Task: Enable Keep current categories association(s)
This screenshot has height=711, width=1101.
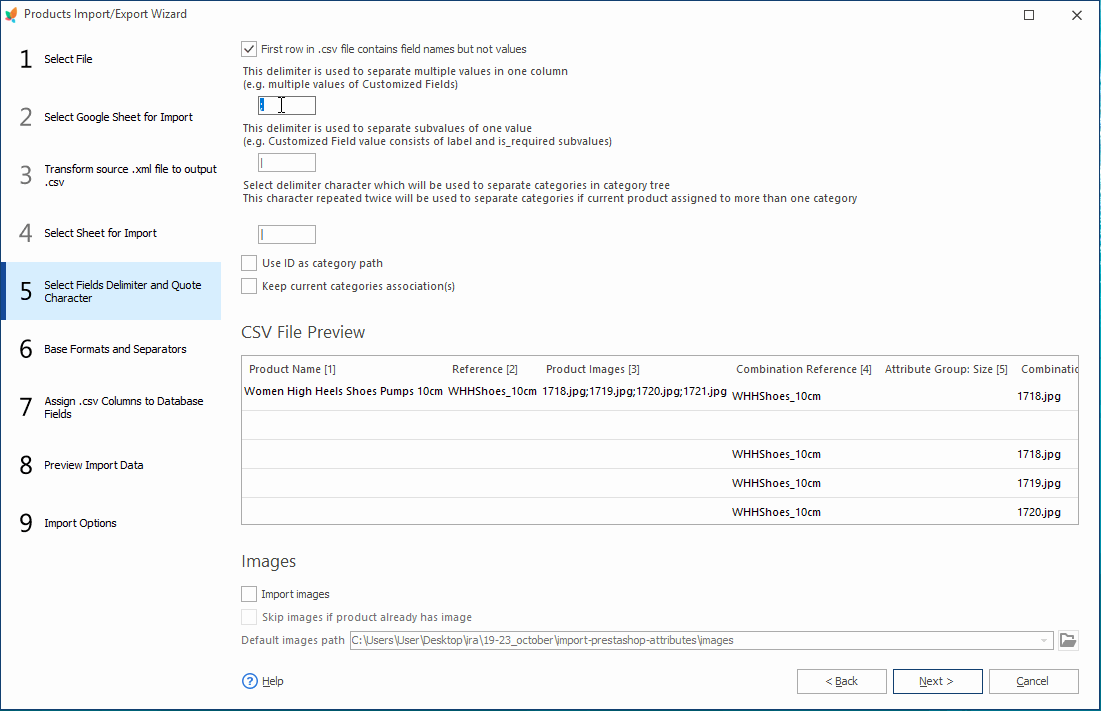Action: point(249,286)
